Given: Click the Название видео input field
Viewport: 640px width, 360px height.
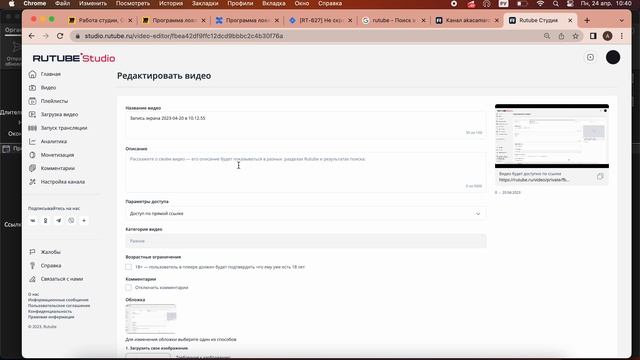Looking at the screenshot, I should (306, 125).
